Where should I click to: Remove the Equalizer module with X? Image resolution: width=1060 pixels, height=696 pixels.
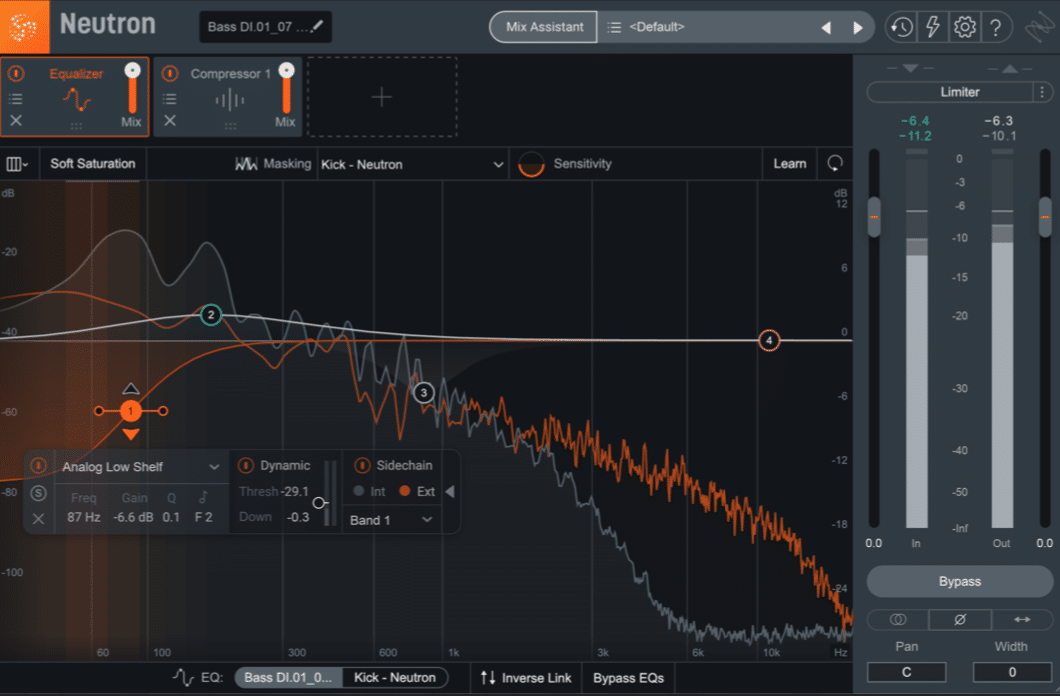tap(16, 120)
